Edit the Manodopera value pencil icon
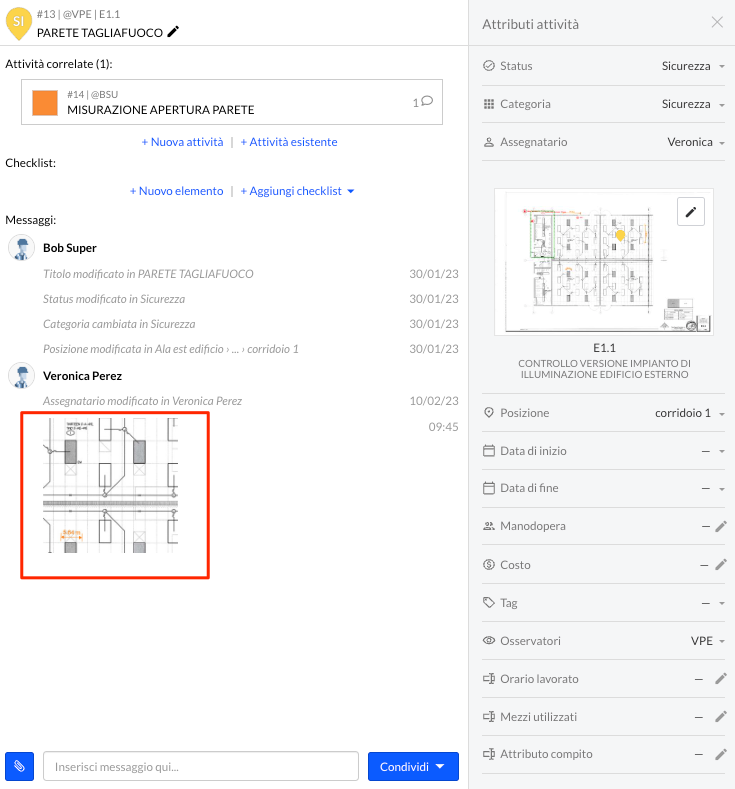The height and width of the screenshot is (789, 735). click(721, 526)
